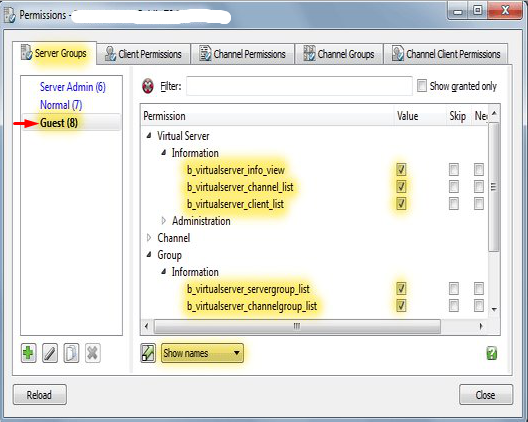Check Negate box for b_virtualserver_info_view
Screen dimensions: 528x422
point(479,169)
